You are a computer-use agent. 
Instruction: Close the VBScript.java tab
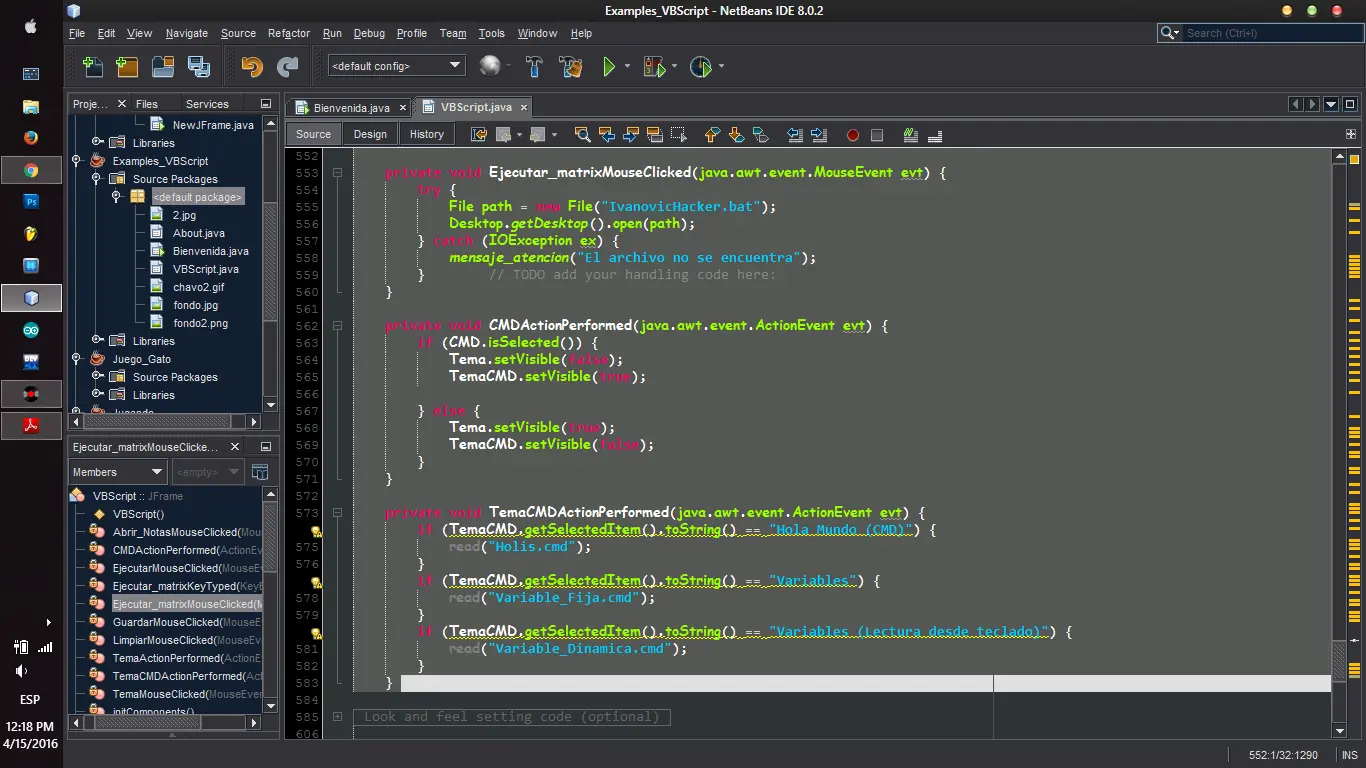pos(523,107)
